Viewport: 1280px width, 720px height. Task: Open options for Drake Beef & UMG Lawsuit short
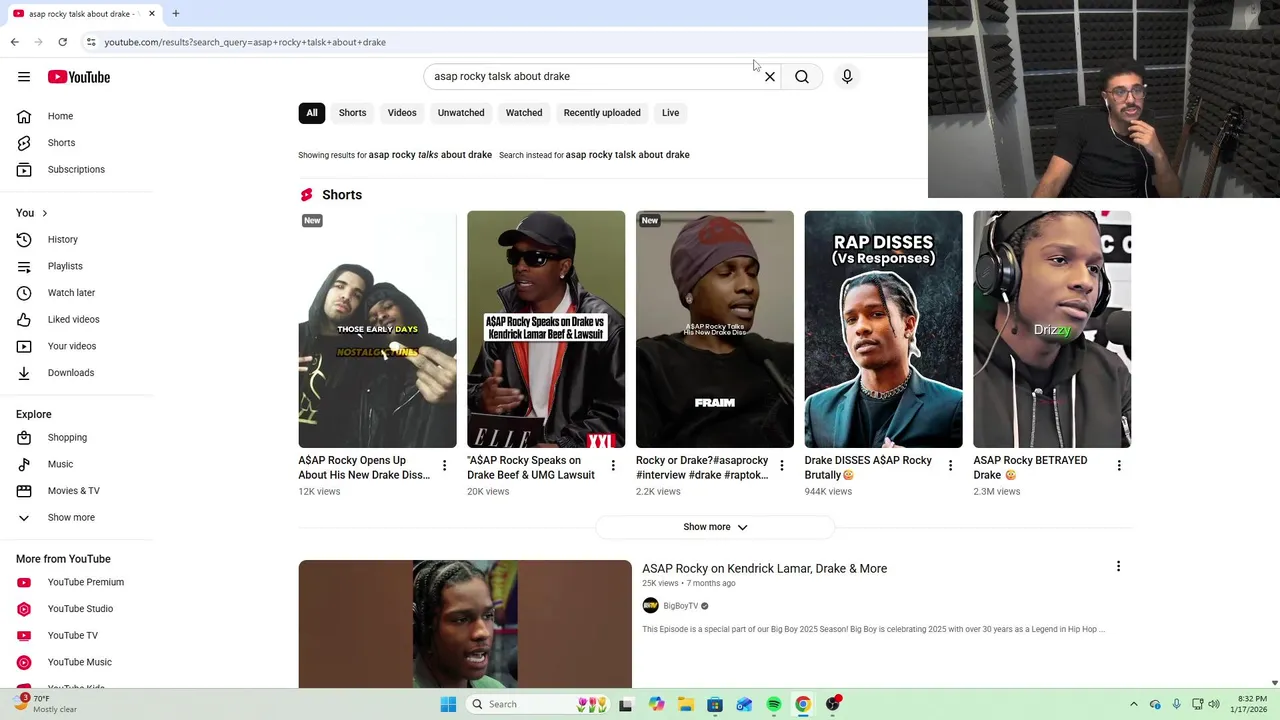pos(613,466)
